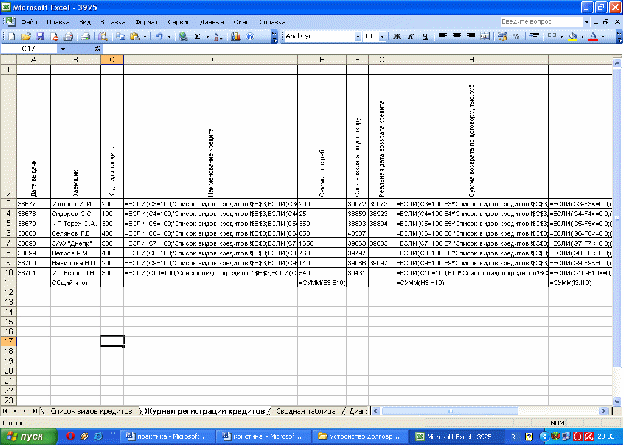The image size is (624, 446).
Task: Click the Open file folder icon
Action: (26, 36)
